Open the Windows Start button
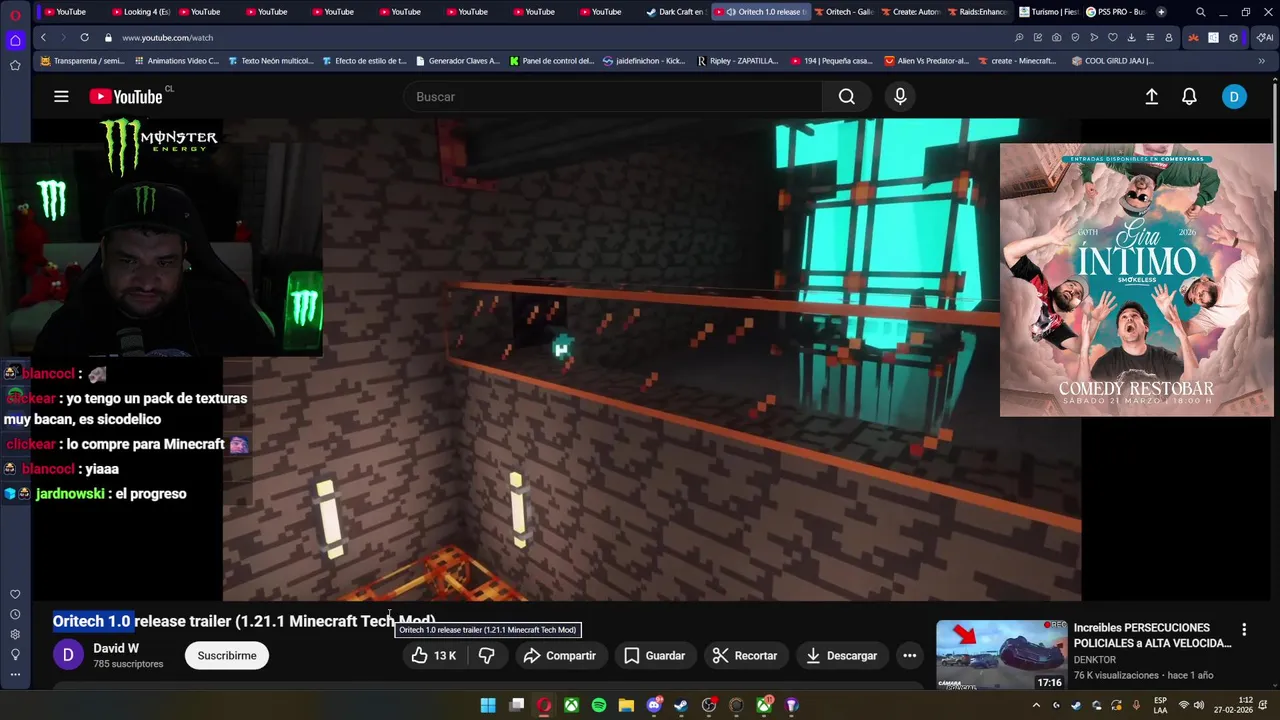This screenshot has height=720, width=1280. pyautogui.click(x=488, y=705)
